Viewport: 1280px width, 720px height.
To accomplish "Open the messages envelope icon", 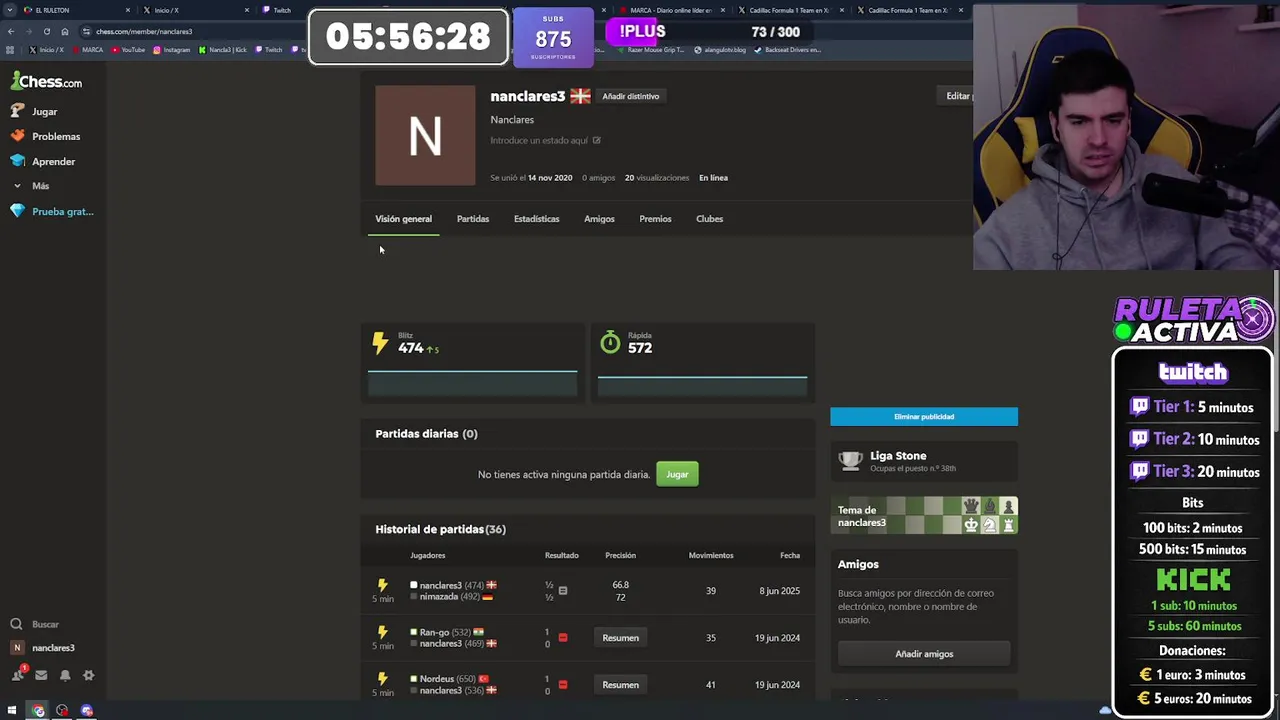I will [x=41, y=676].
